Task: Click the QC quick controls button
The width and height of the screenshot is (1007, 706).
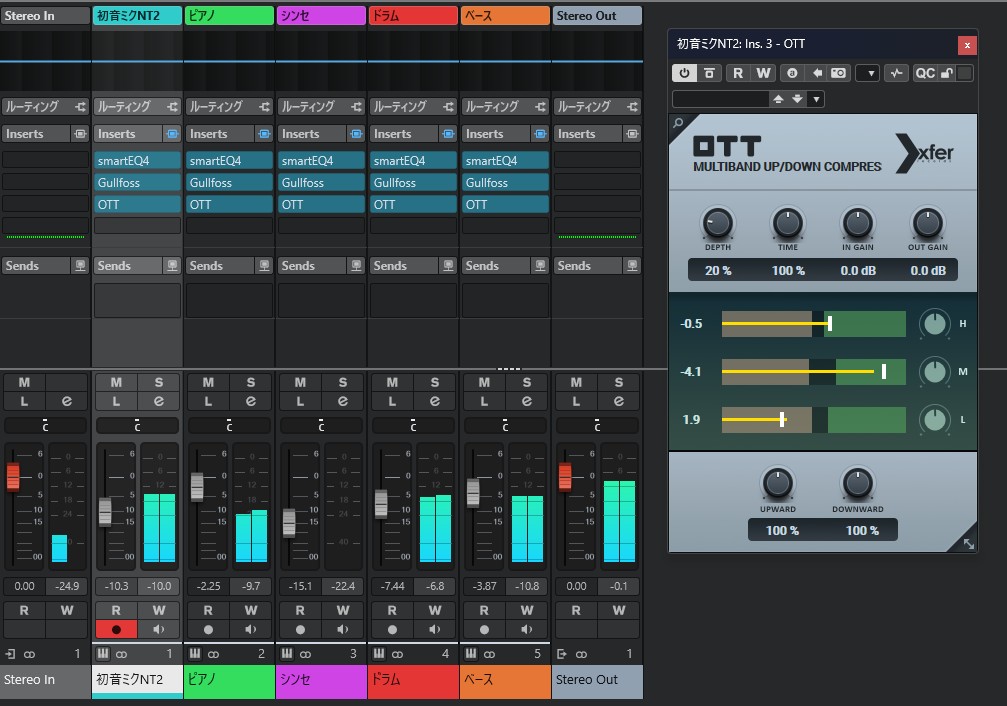Action: tap(925, 73)
